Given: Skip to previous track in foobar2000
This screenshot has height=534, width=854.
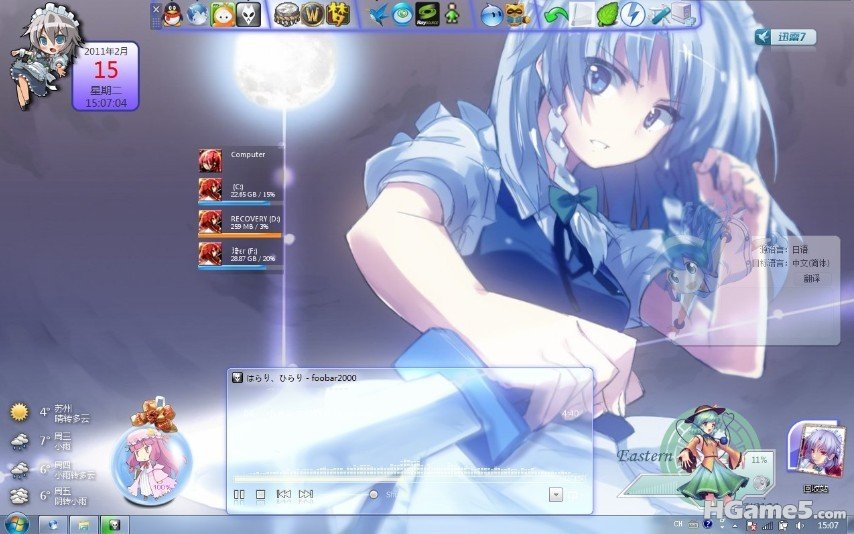Looking at the screenshot, I should coord(283,494).
